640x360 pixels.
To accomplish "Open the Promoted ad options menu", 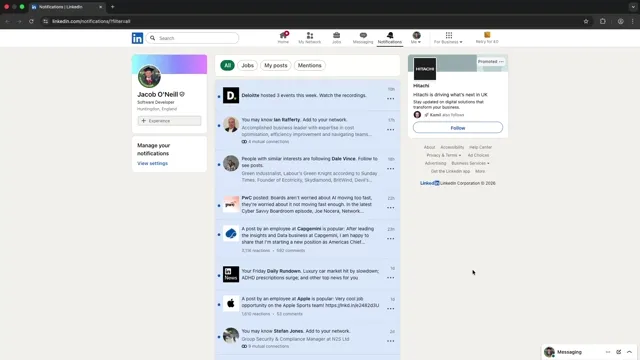I will point(501,62).
